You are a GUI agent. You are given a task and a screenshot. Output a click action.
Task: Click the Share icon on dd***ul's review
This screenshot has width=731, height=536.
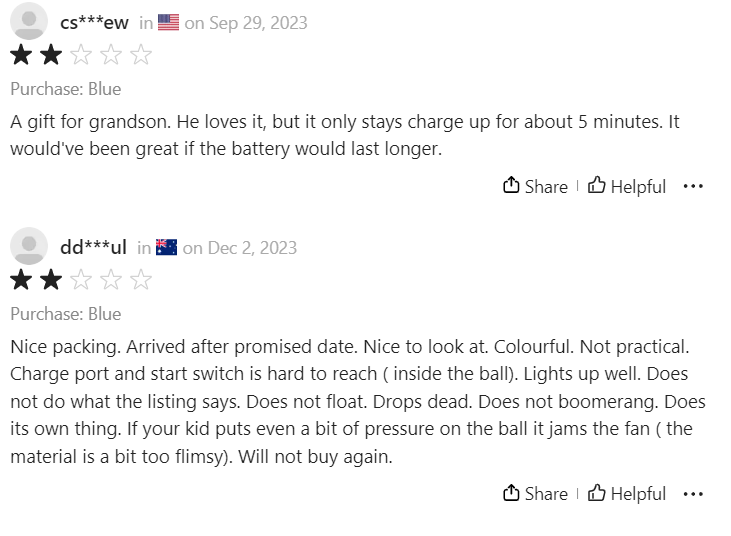pos(511,493)
